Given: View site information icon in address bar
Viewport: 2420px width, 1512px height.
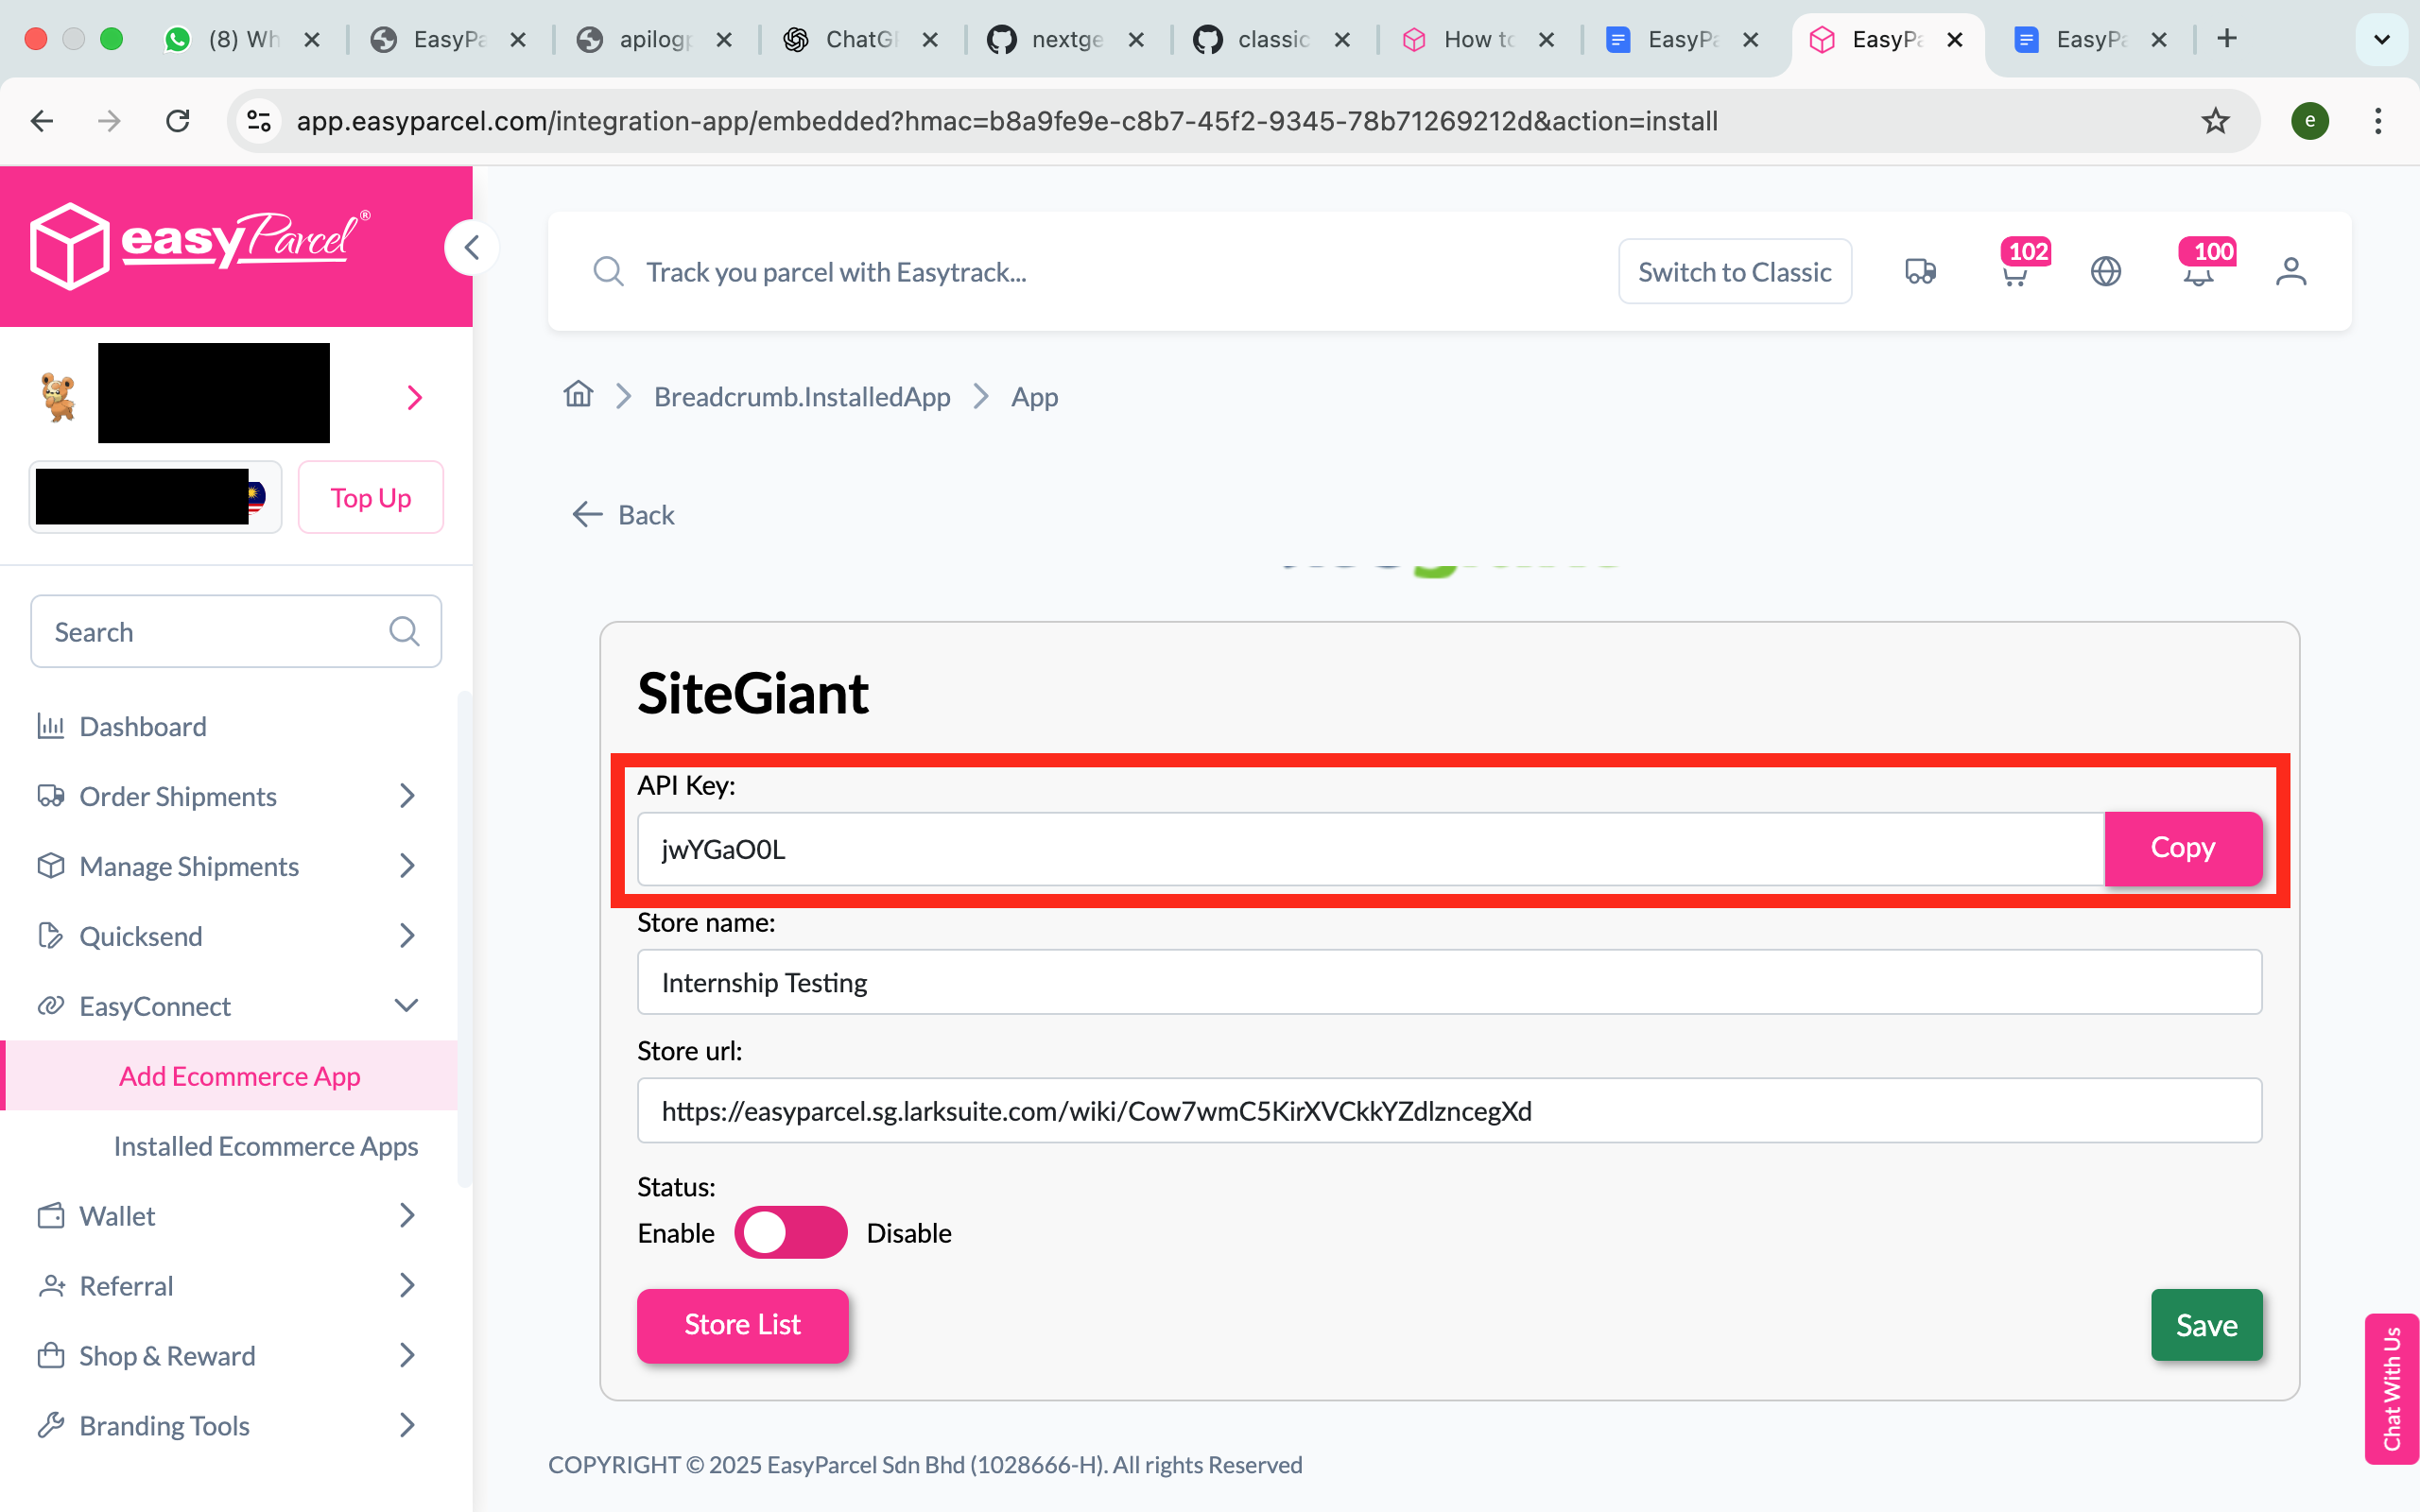Looking at the screenshot, I should tap(259, 121).
